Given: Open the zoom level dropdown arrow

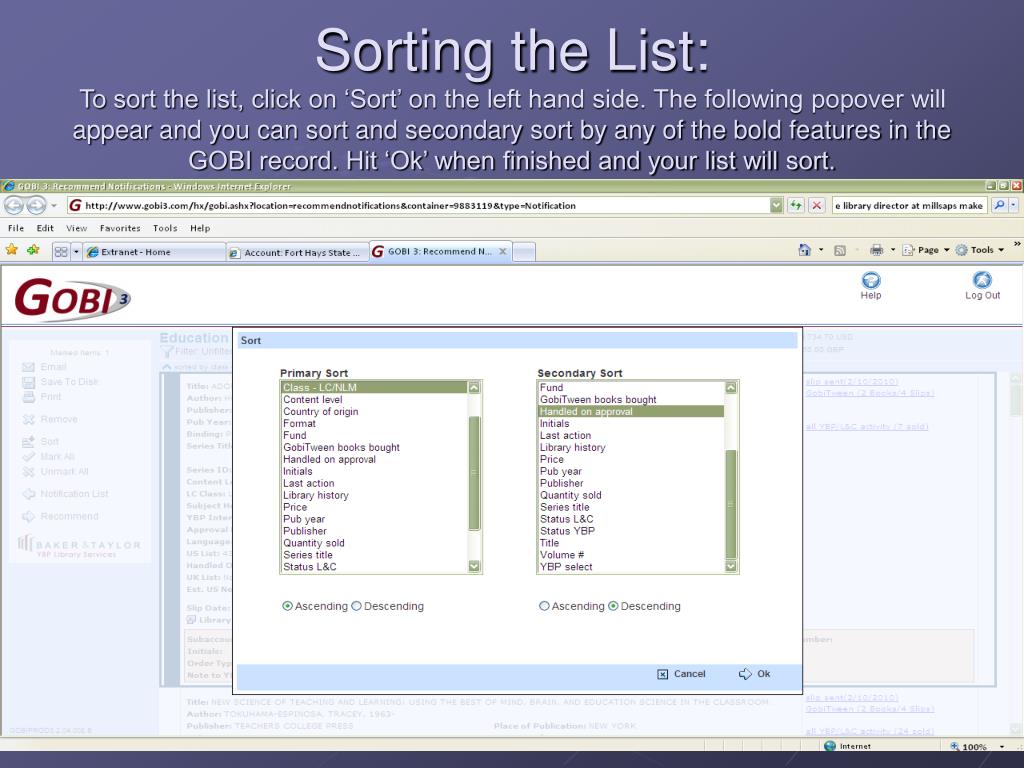Looking at the screenshot, I should 1002,746.
